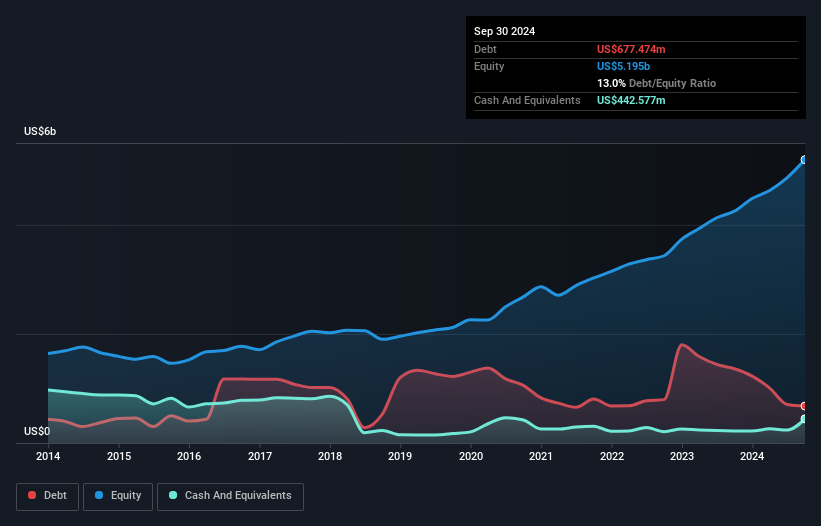Screen dimensions: 821x526
Task: Click the US$0 y-axis label
Action: click(37, 431)
